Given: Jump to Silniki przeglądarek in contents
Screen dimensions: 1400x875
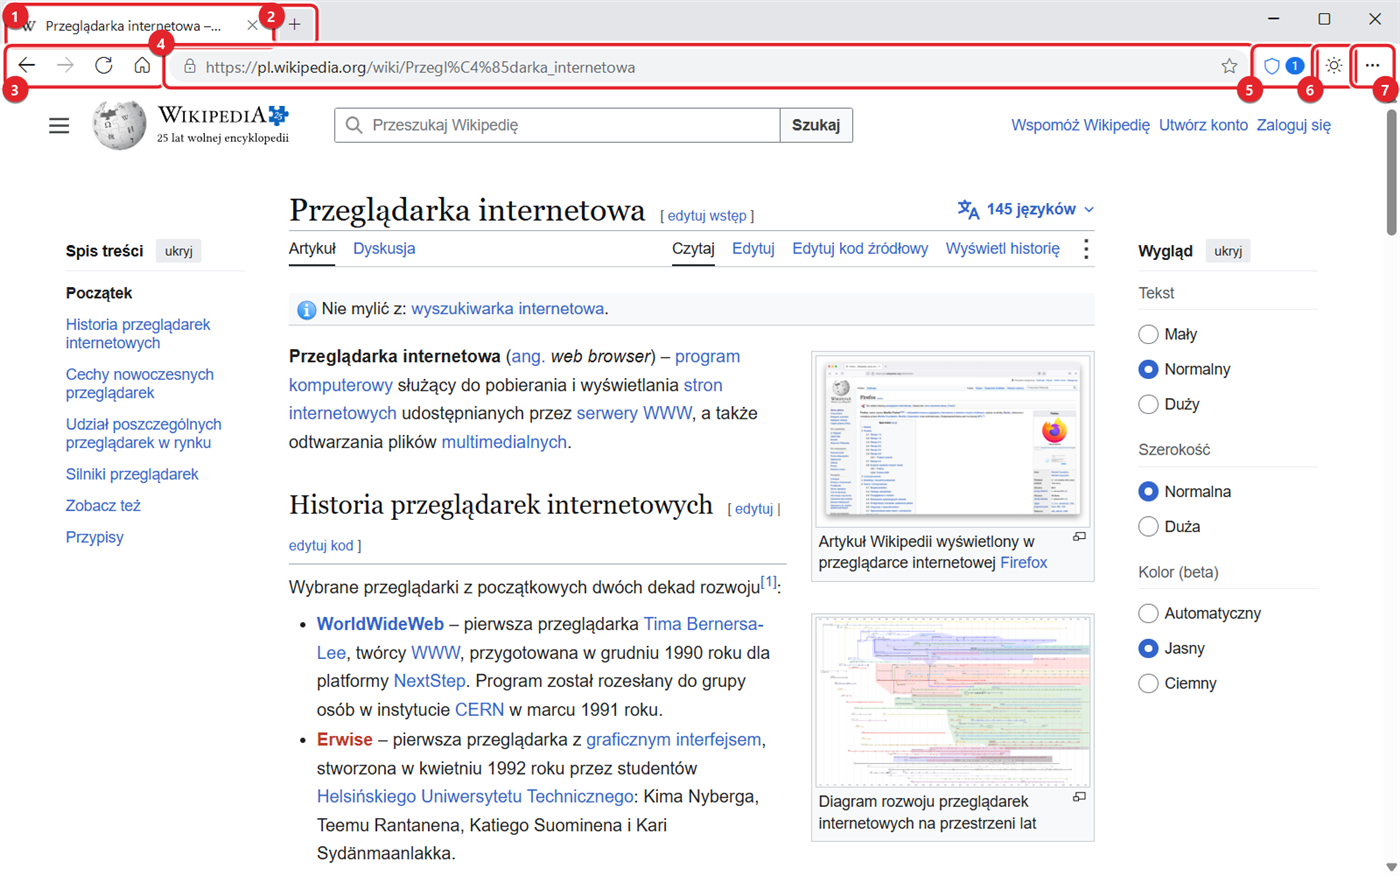Looking at the screenshot, I should pyautogui.click(x=132, y=474).
